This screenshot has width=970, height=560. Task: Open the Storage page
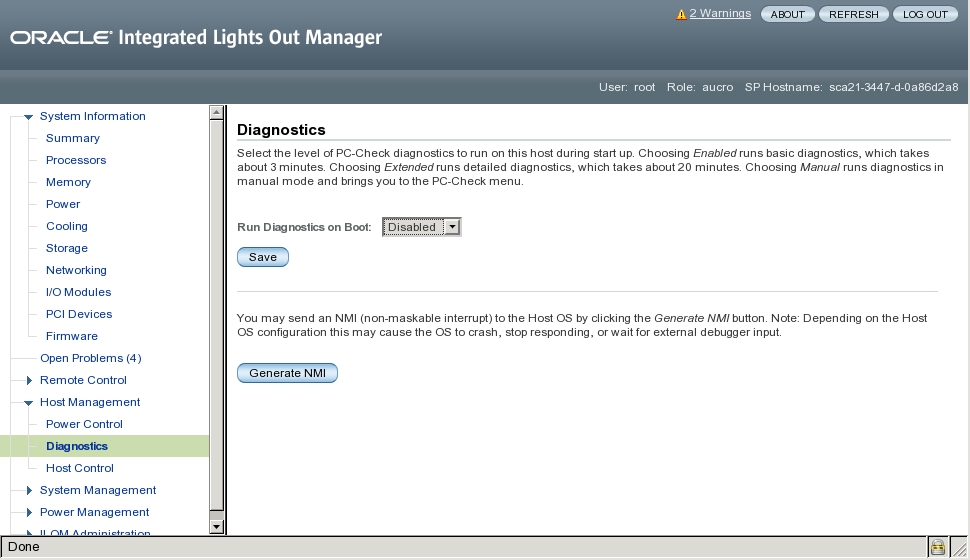tap(67, 248)
